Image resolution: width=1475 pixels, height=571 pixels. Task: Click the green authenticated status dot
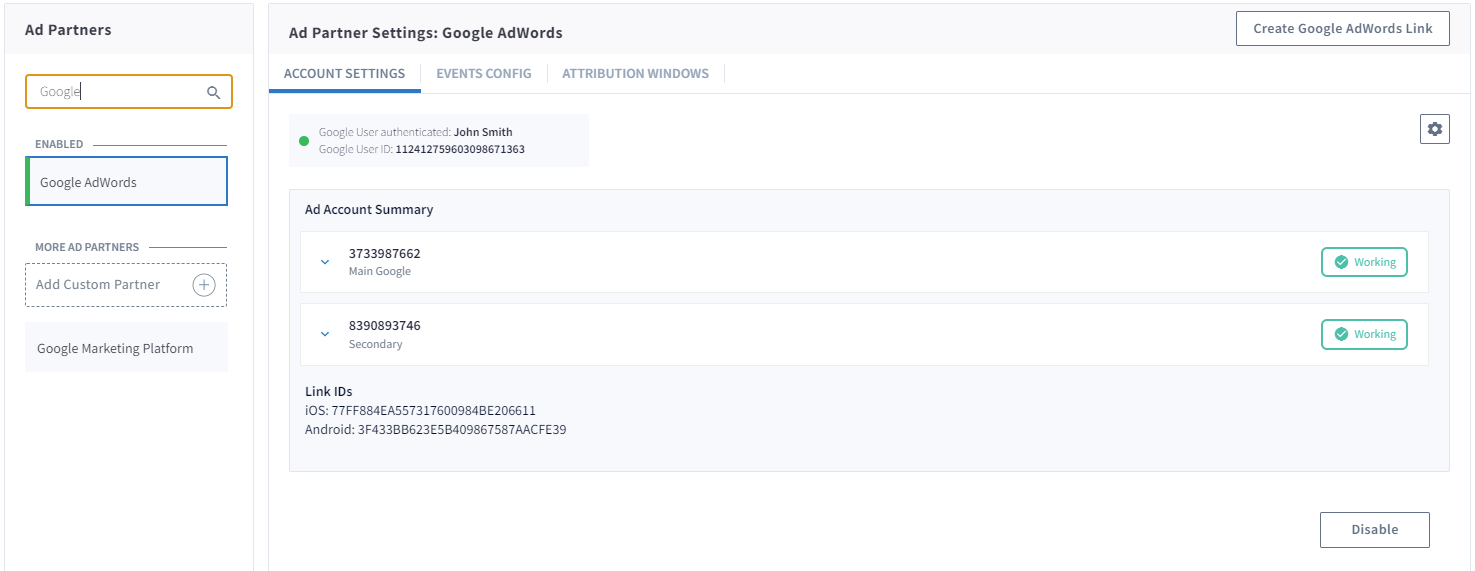[x=304, y=141]
